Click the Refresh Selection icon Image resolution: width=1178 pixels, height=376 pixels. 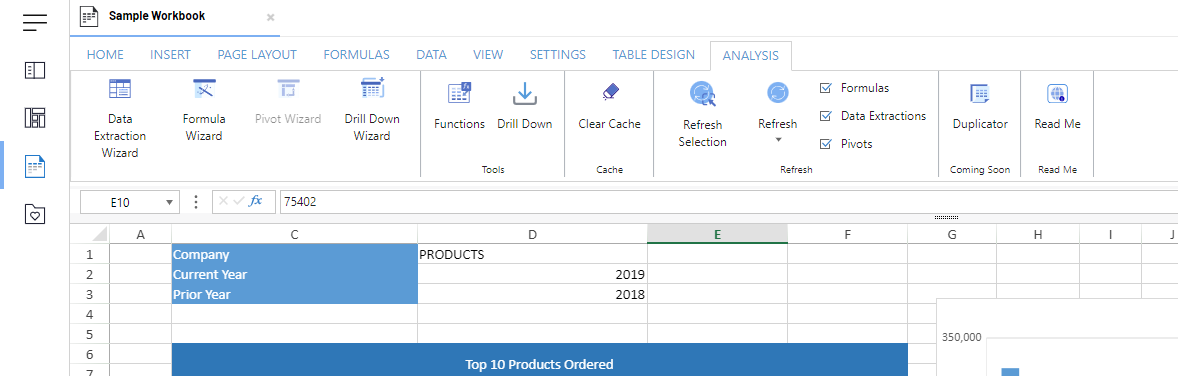tap(702, 93)
